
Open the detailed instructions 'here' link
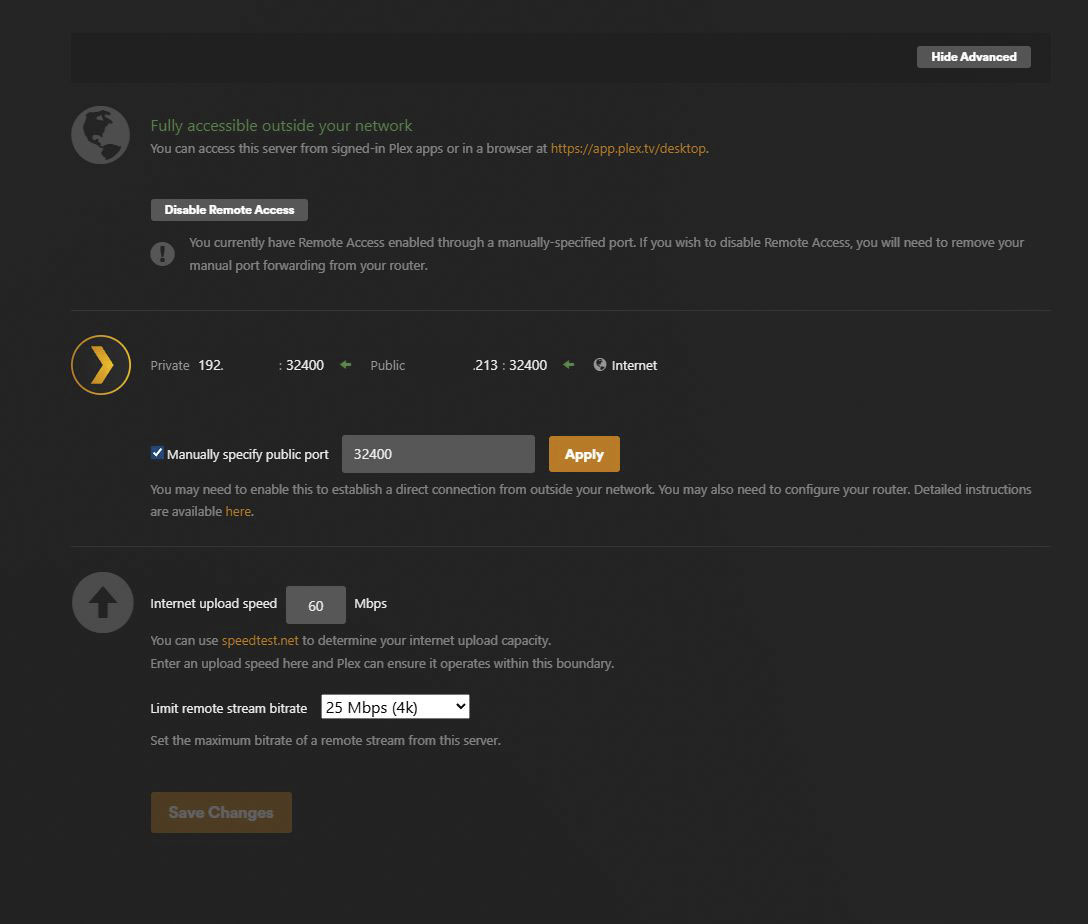coord(238,511)
